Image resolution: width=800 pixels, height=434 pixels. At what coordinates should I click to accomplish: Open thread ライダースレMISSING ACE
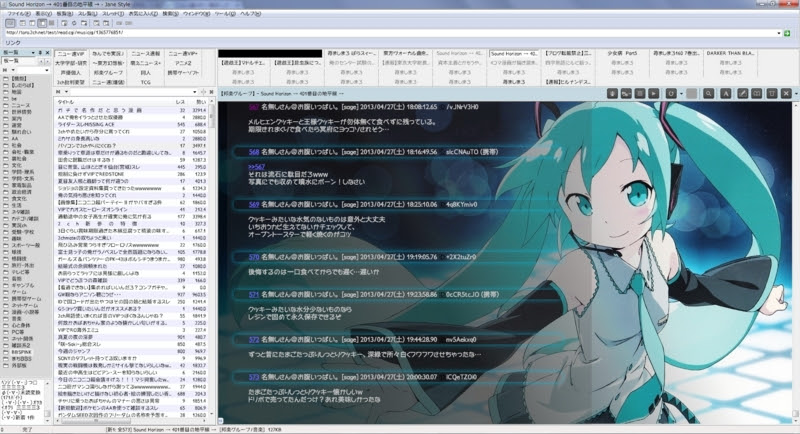click(x=86, y=124)
